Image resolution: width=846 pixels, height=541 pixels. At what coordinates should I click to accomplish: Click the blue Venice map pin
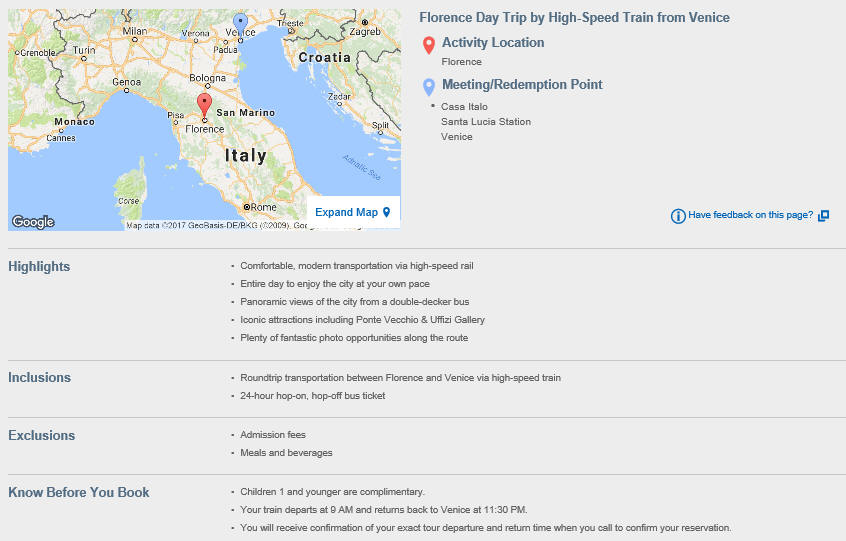(240, 25)
